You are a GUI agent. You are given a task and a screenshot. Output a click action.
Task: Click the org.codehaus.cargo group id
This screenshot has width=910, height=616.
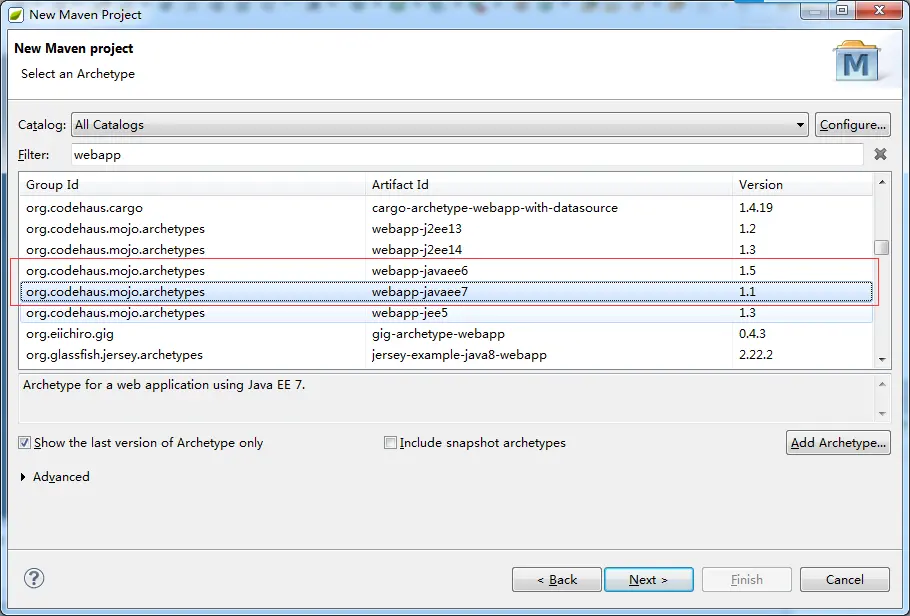(84, 207)
